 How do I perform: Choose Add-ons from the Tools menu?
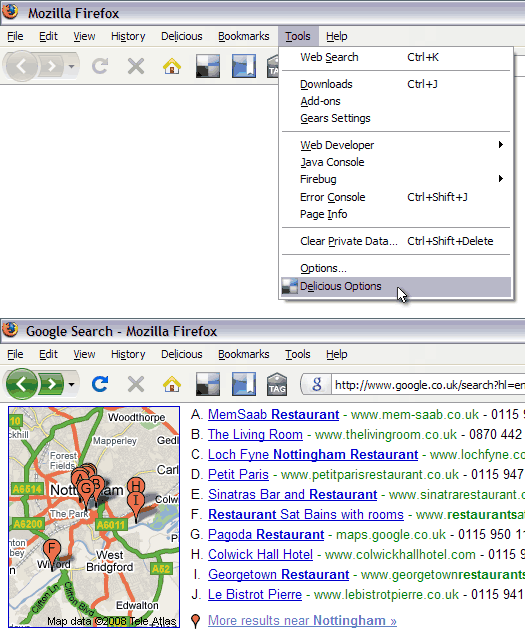396,101
